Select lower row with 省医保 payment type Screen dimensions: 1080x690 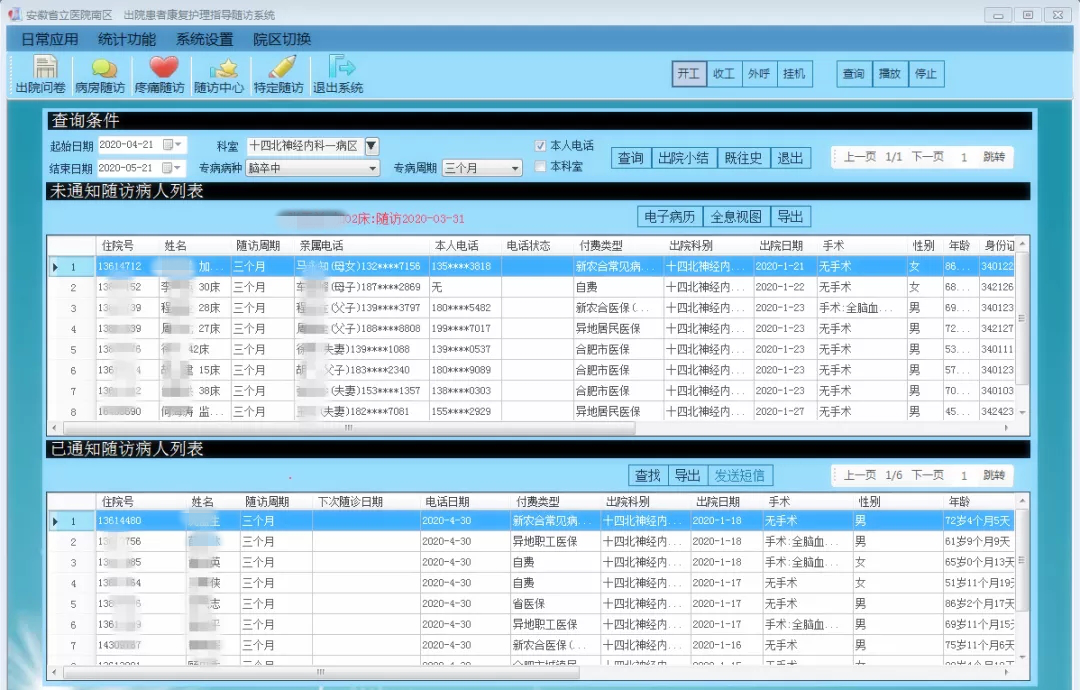(532, 604)
